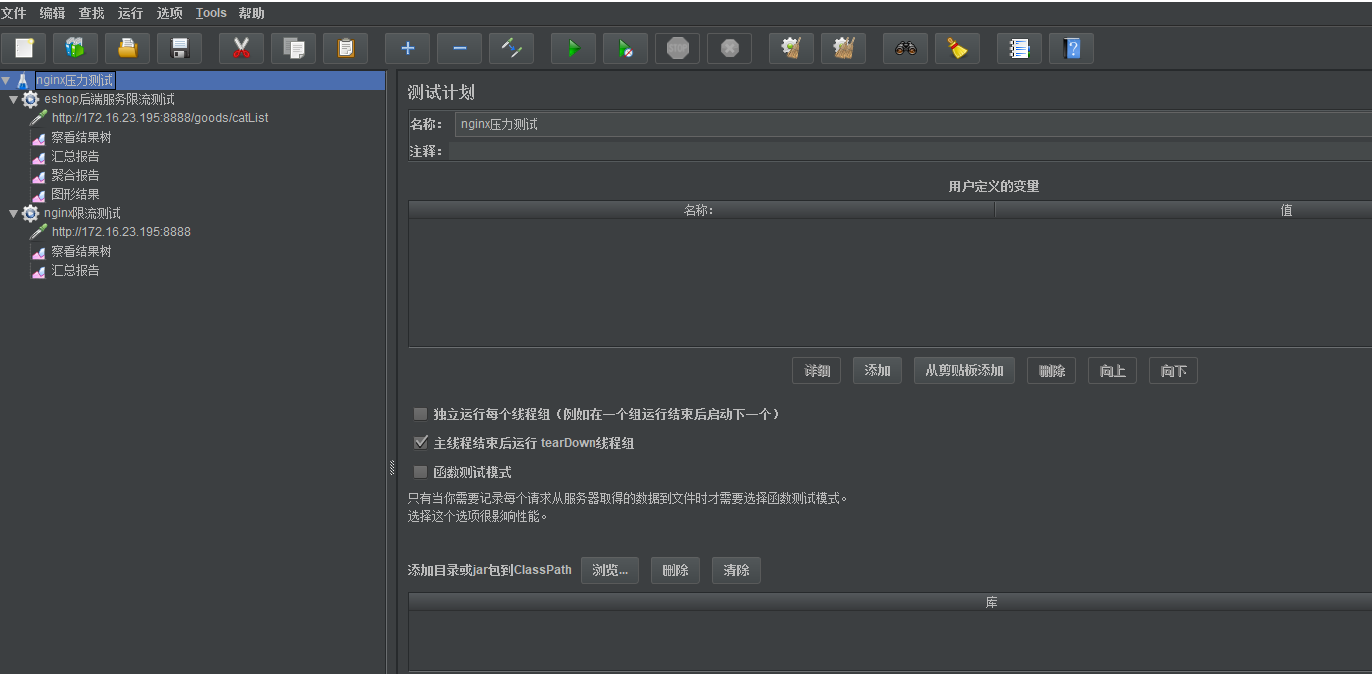Cut selection using the scissors icon
The width and height of the screenshot is (1372, 674).
point(240,48)
